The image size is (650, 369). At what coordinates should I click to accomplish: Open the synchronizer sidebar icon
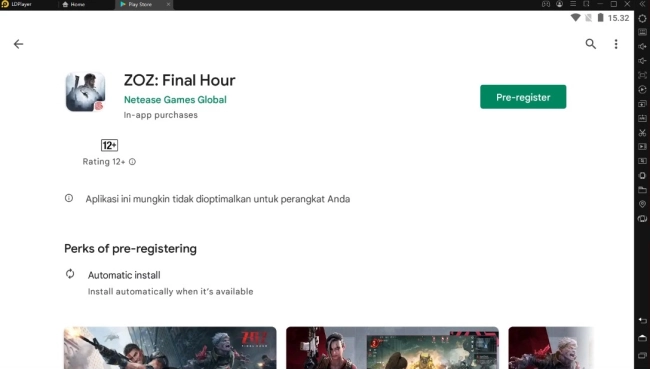[642, 161]
